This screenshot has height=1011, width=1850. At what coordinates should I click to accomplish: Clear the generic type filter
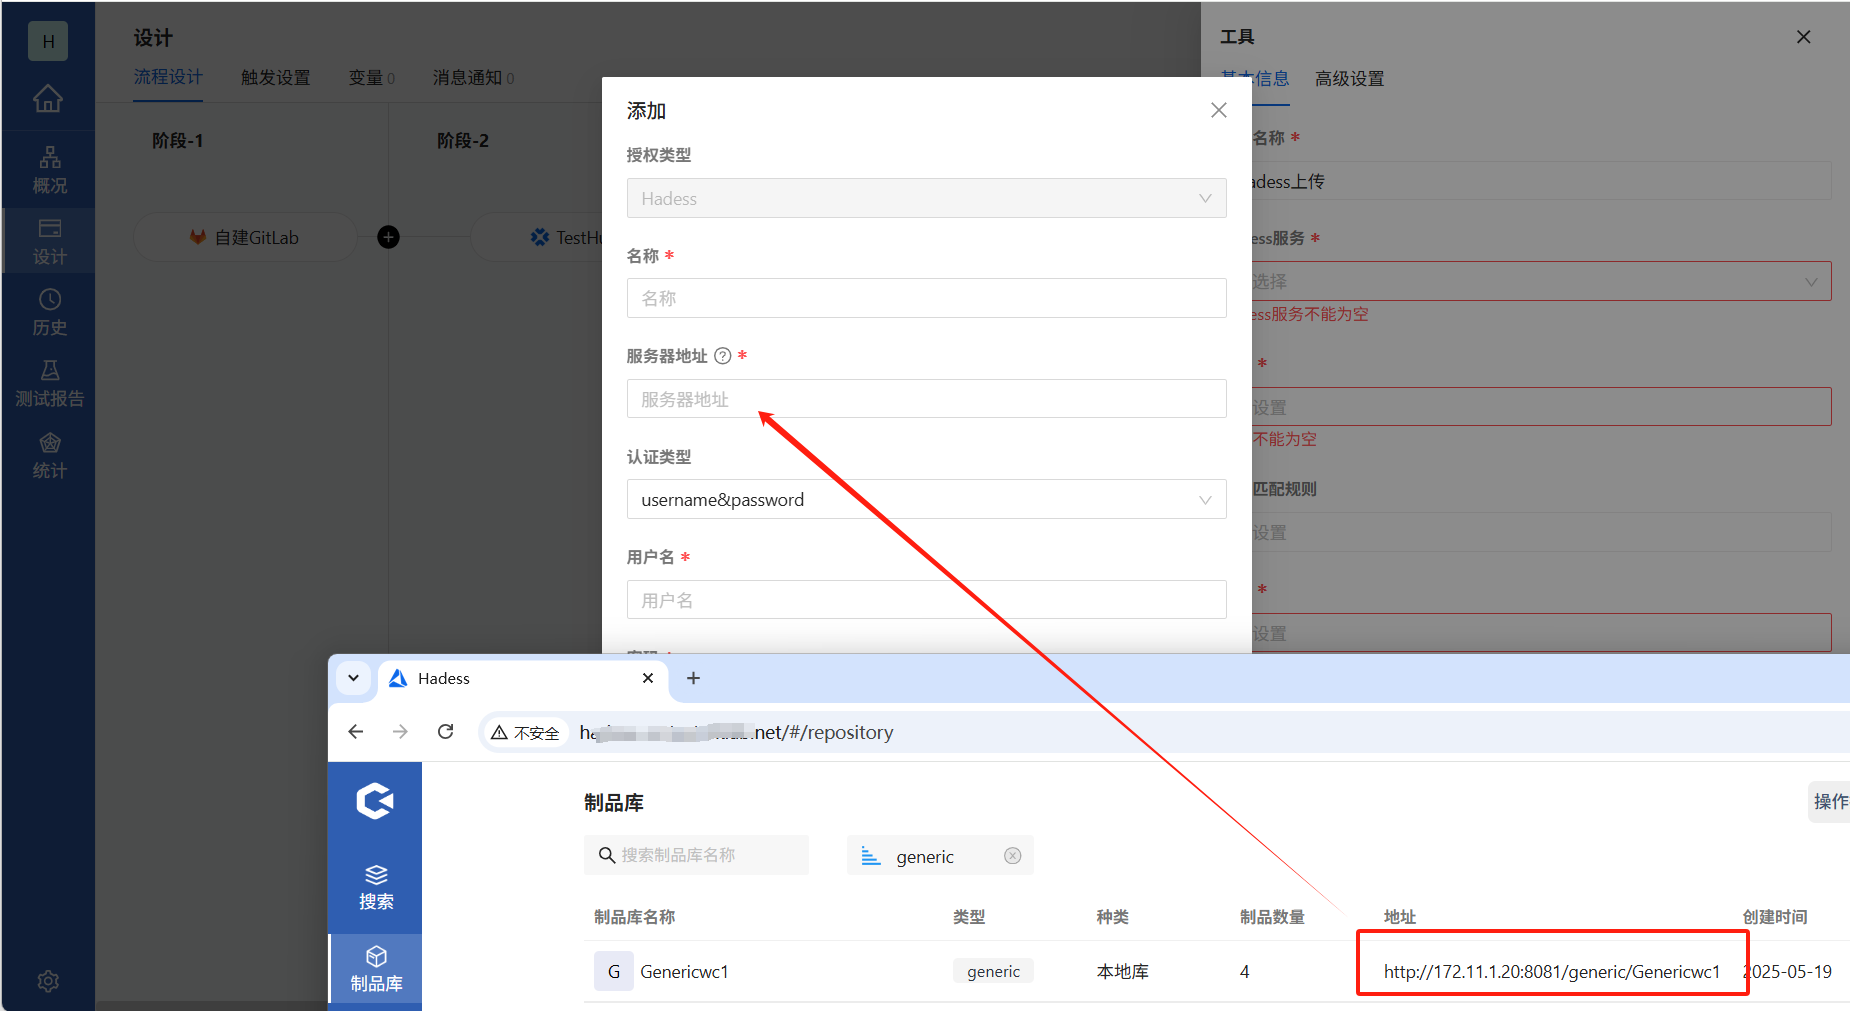pos(1012,856)
